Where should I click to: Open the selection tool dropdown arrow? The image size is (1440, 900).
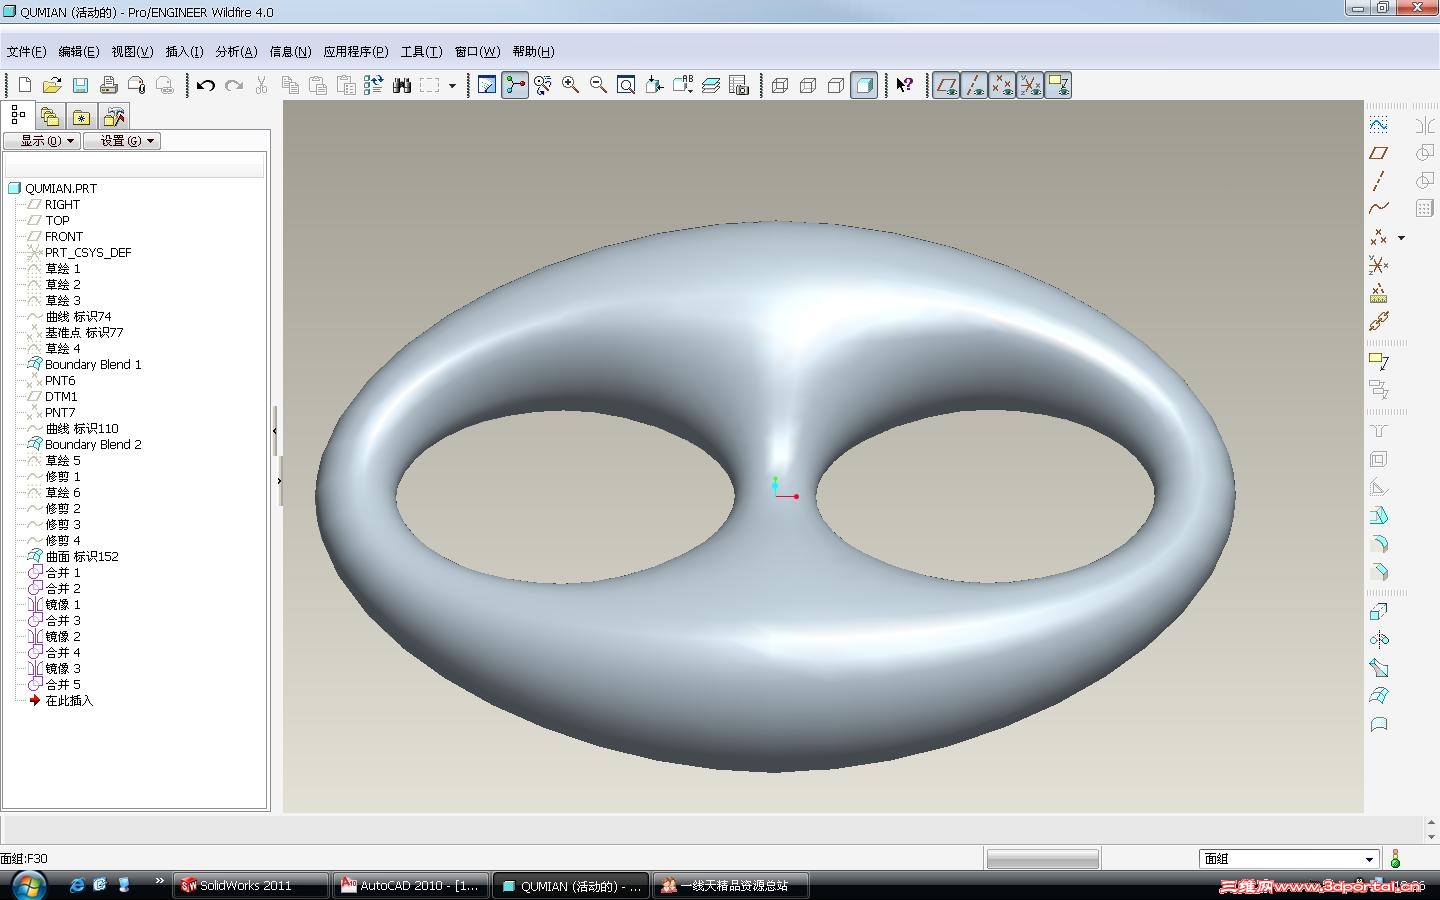click(x=452, y=86)
